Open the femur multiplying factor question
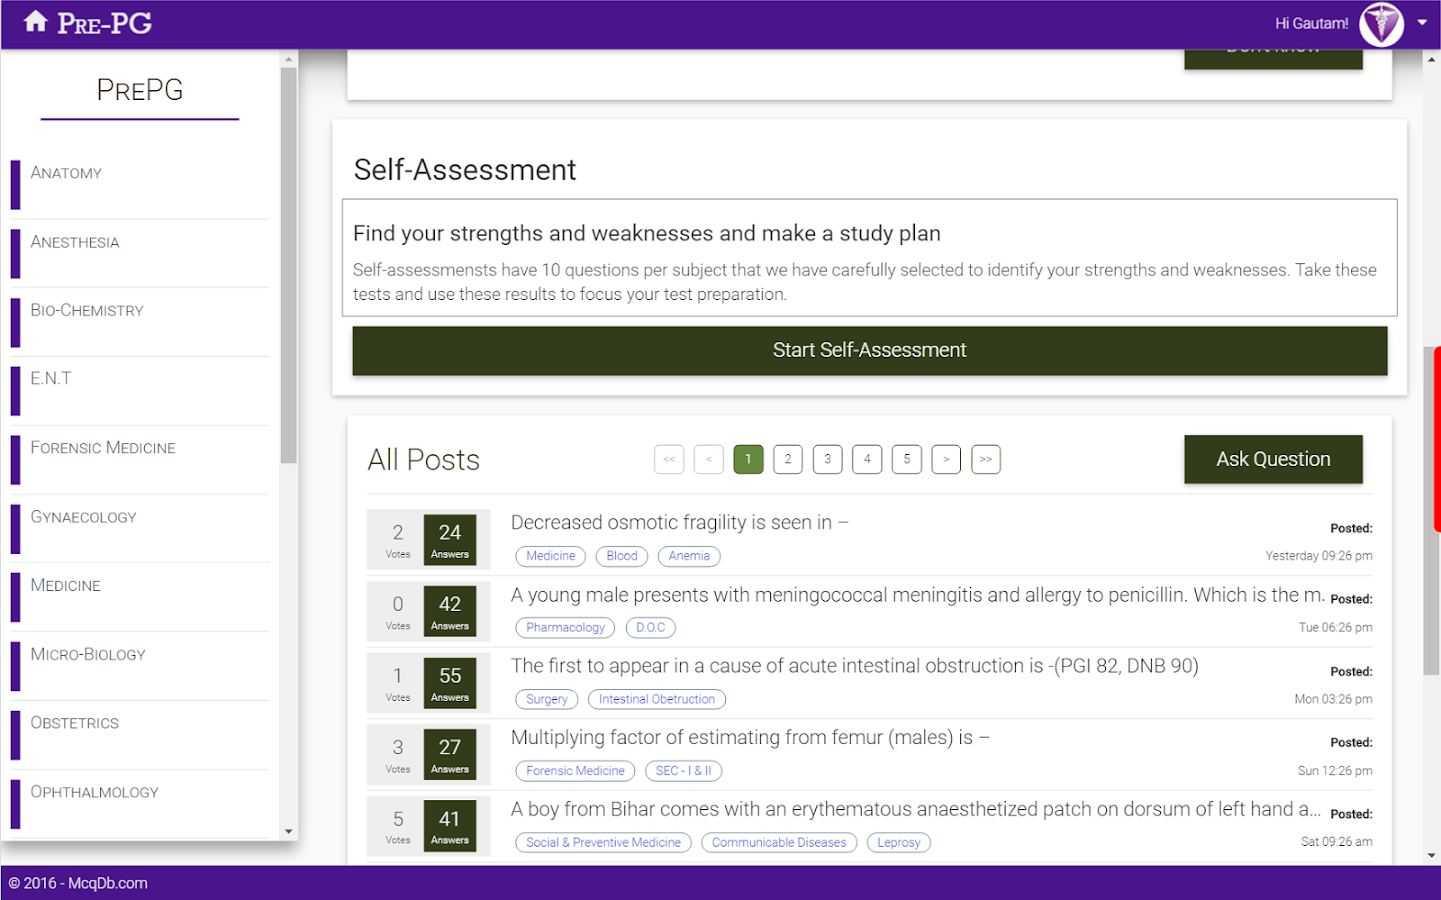This screenshot has height=900, width=1441. pos(750,738)
